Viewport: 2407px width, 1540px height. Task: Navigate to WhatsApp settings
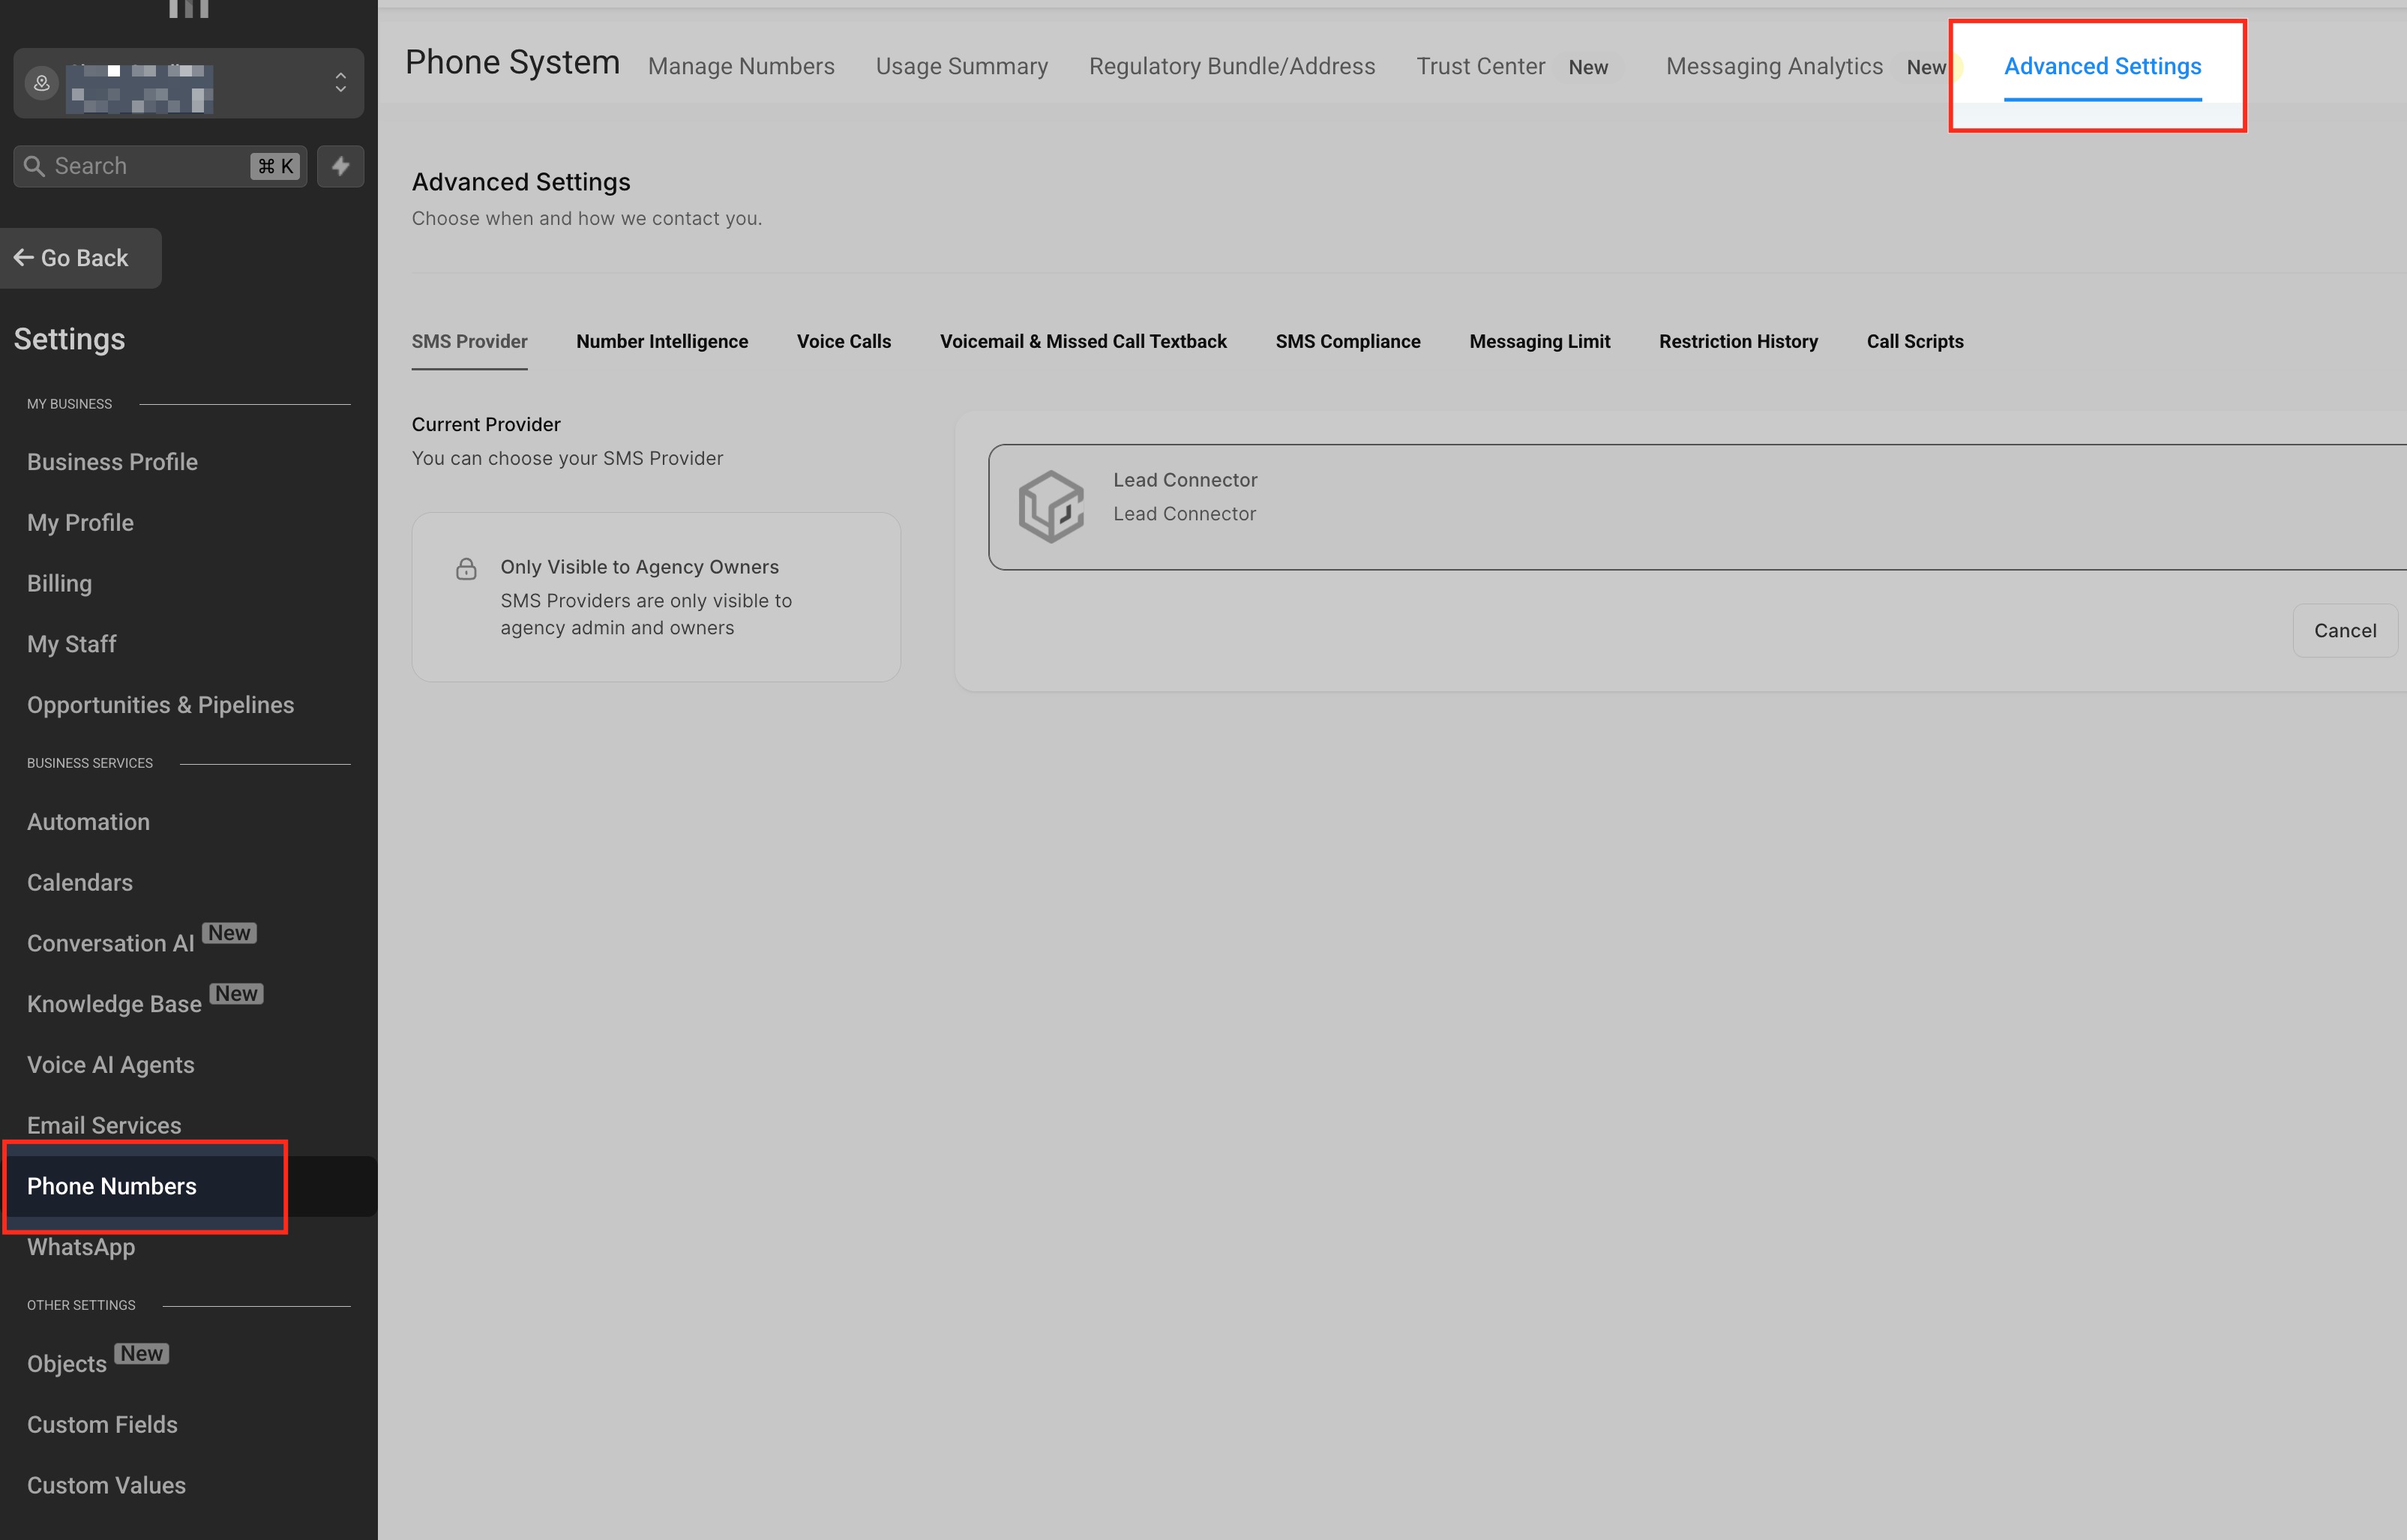point(81,1248)
